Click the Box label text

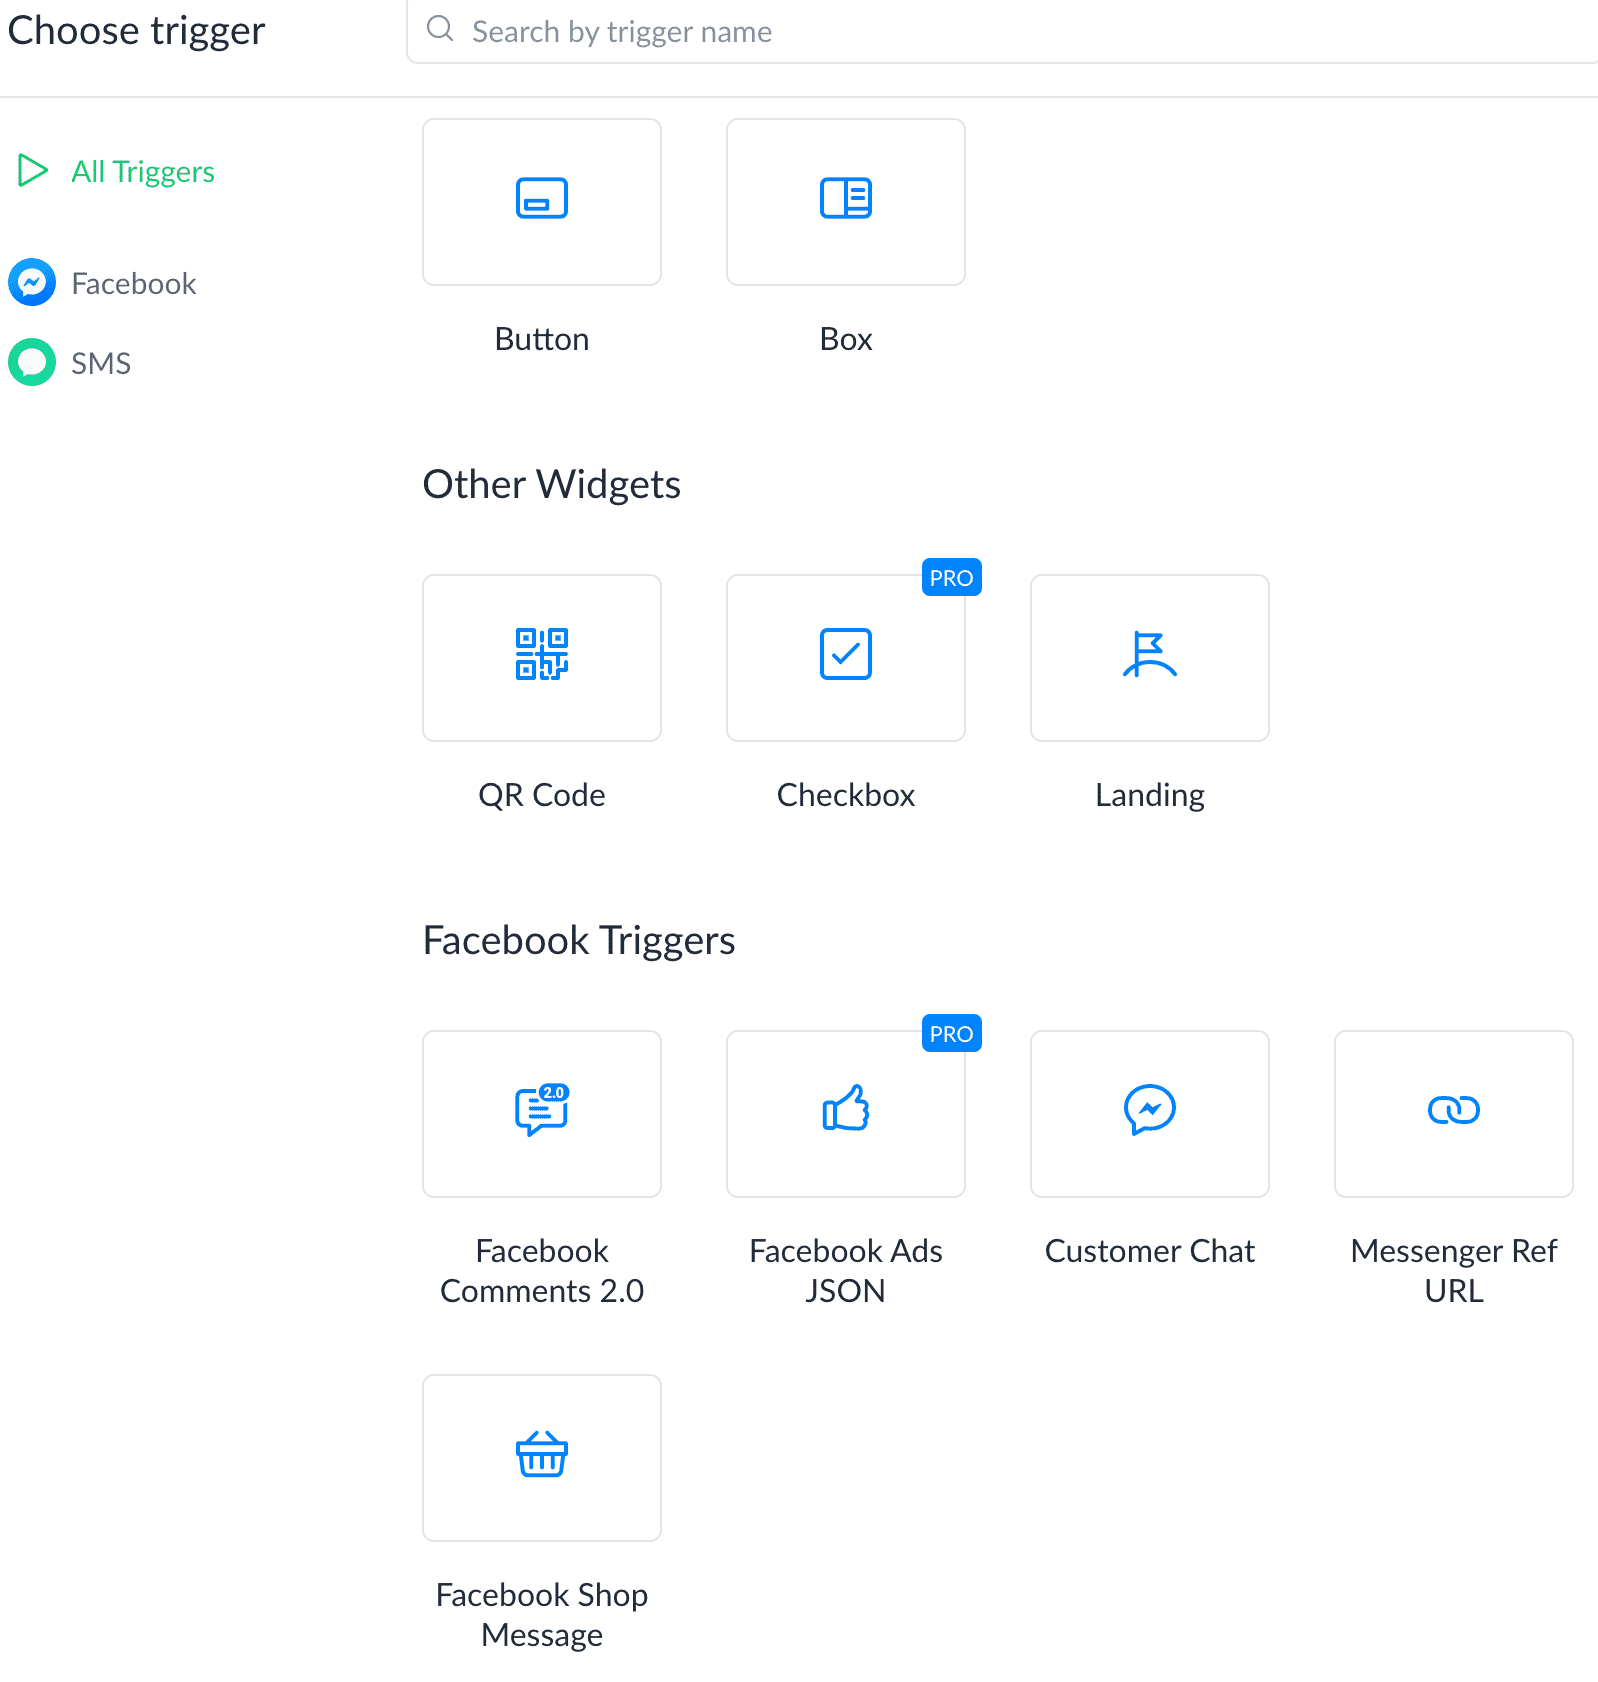pyautogui.click(x=846, y=340)
